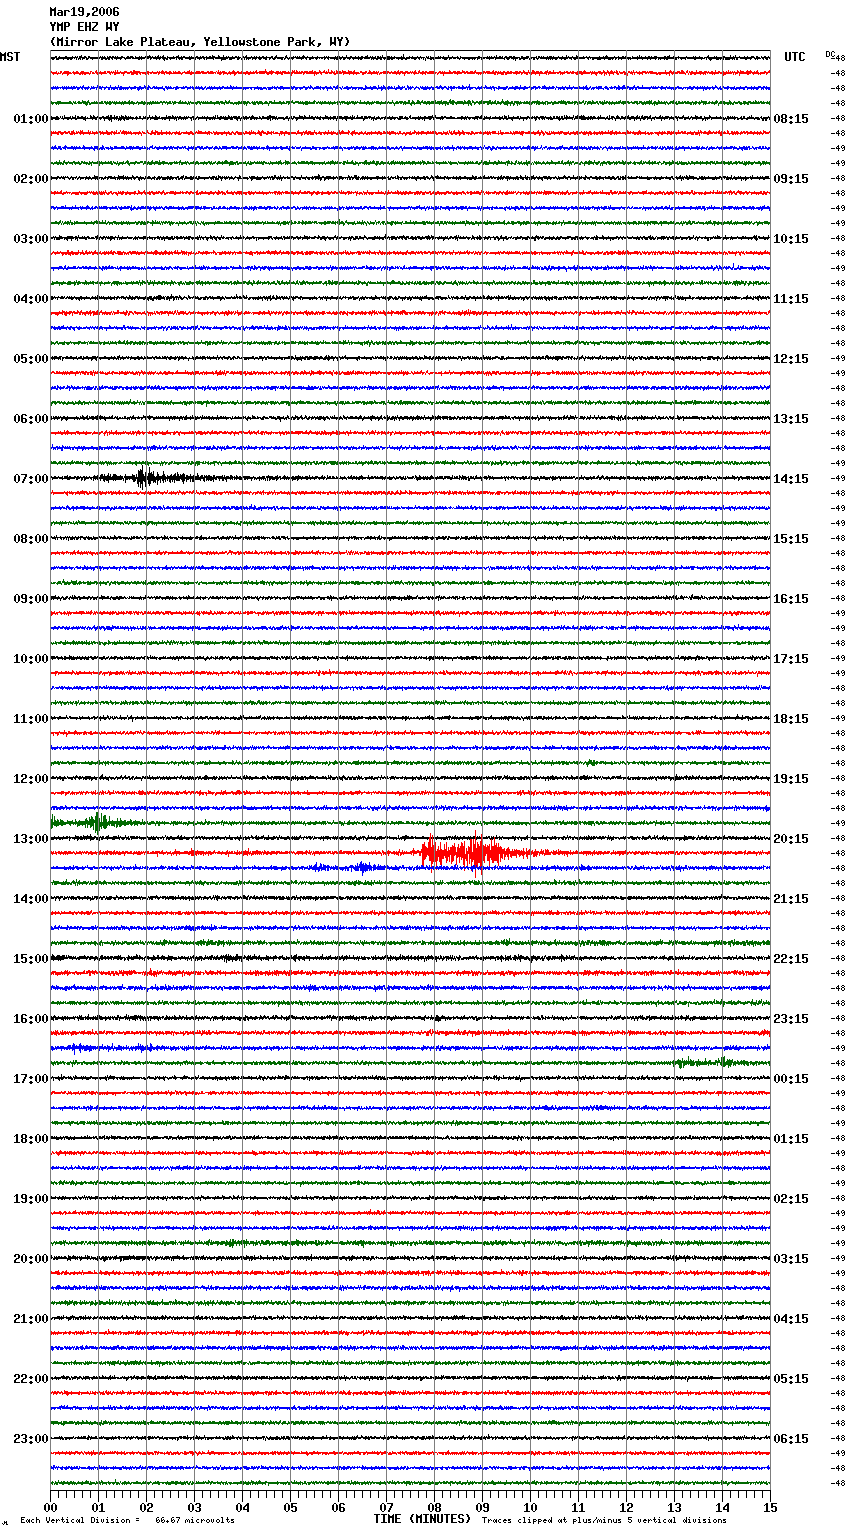Viewport: 850px width, 1534px height.
Task: Click the 04:15 UTC time label
Action: [791, 1319]
